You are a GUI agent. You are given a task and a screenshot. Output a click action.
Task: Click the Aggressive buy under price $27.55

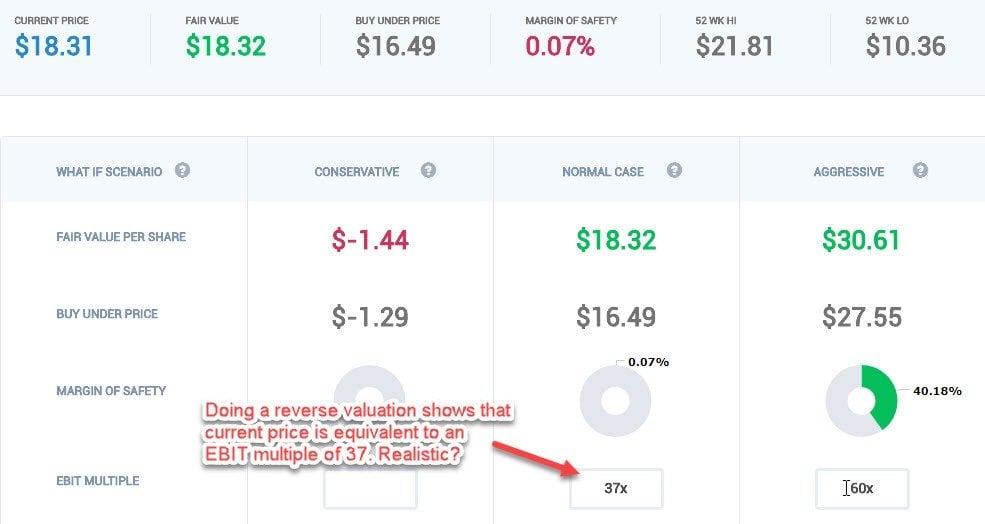[862, 317]
